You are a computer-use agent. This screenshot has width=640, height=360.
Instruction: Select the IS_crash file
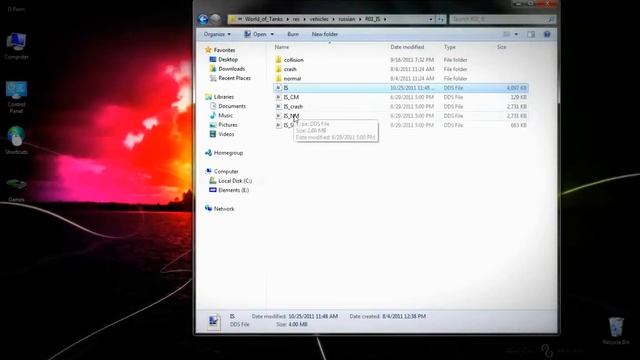pos(293,107)
